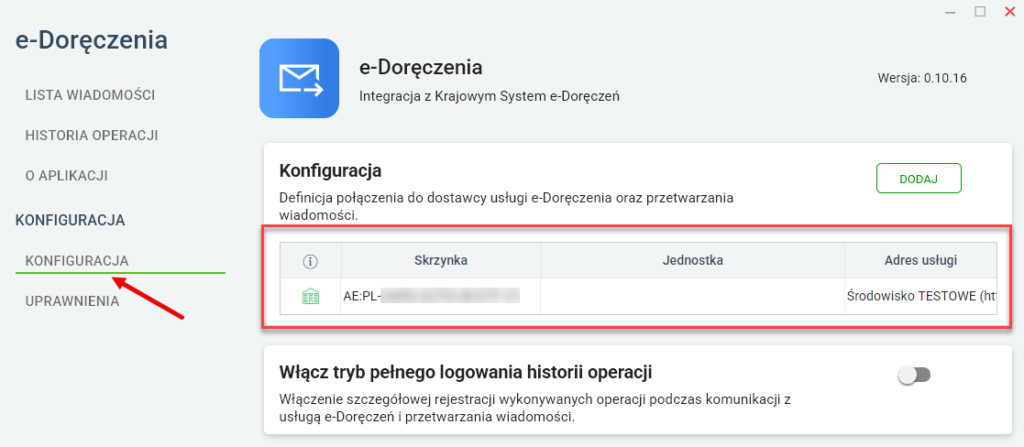The width and height of the screenshot is (1024, 447).
Task: Click the e-Doręczenia sidebar title
Action: pyautogui.click(x=91, y=41)
